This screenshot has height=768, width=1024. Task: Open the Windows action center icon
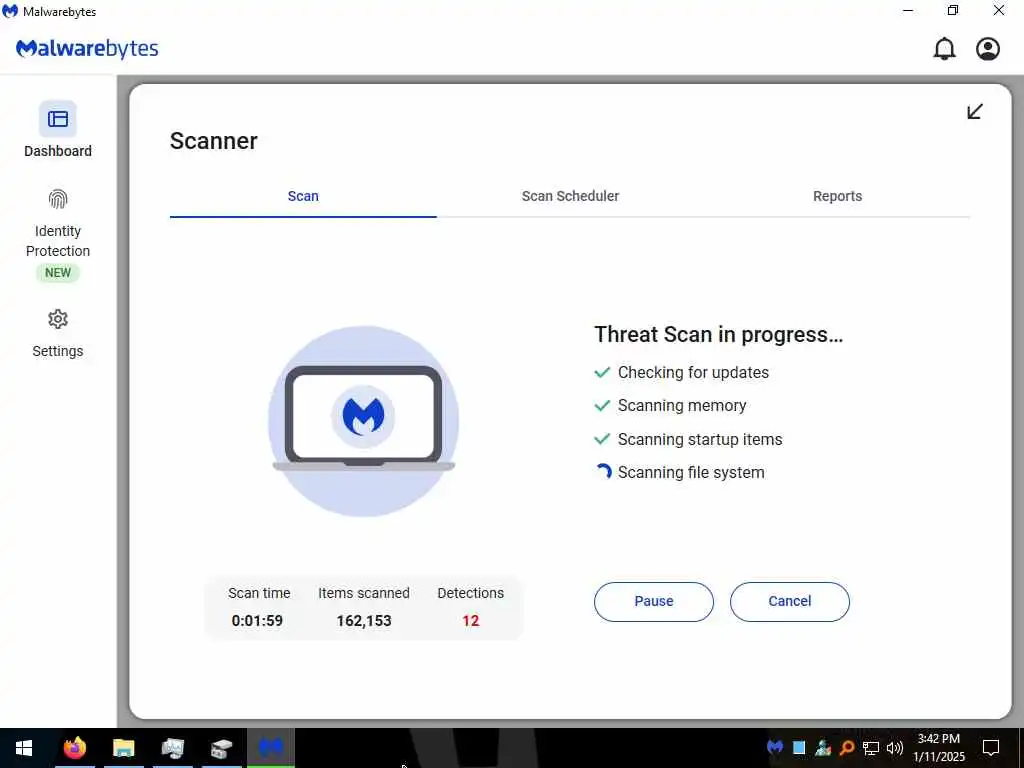pyautogui.click(x=991, y=748)
